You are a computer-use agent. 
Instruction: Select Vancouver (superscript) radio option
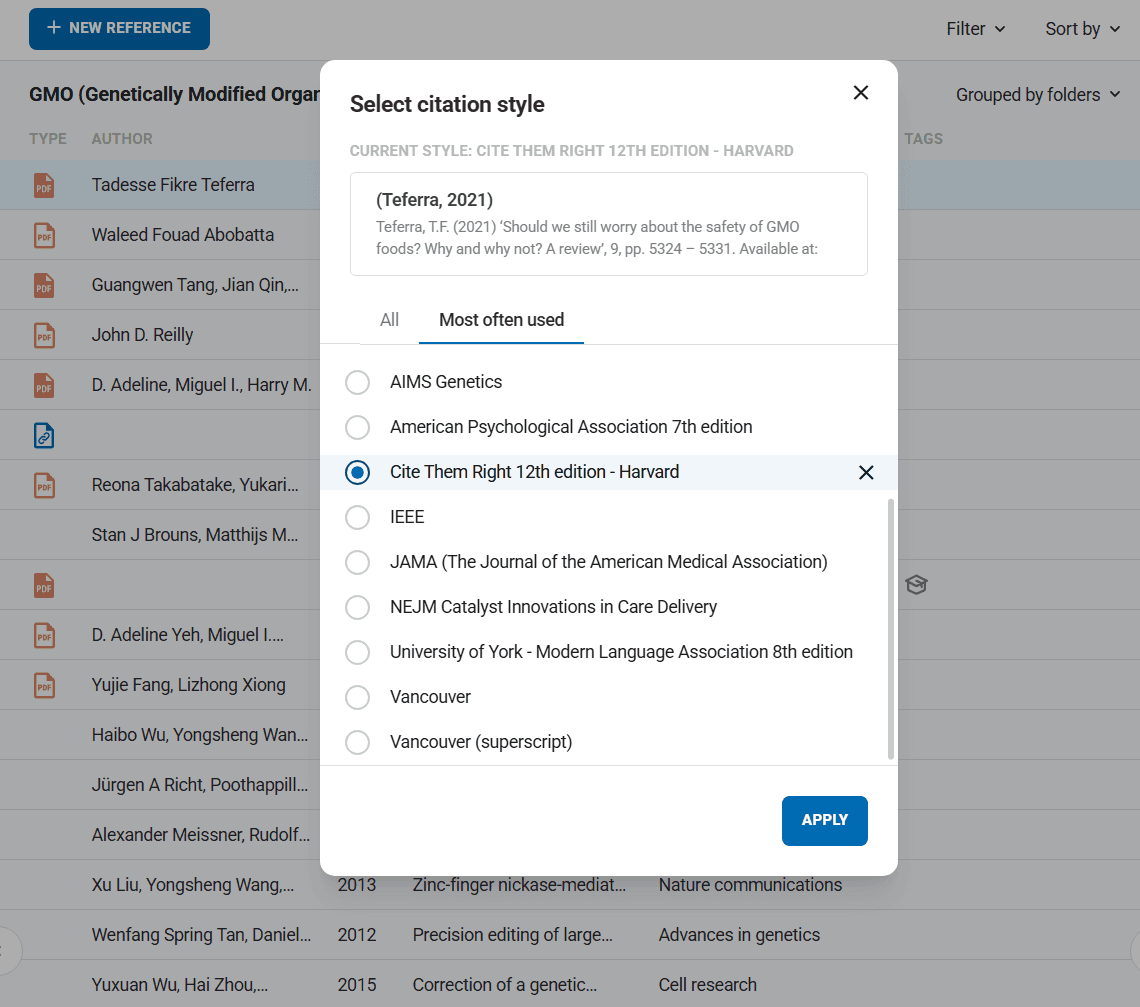click(x=357, y=742)
